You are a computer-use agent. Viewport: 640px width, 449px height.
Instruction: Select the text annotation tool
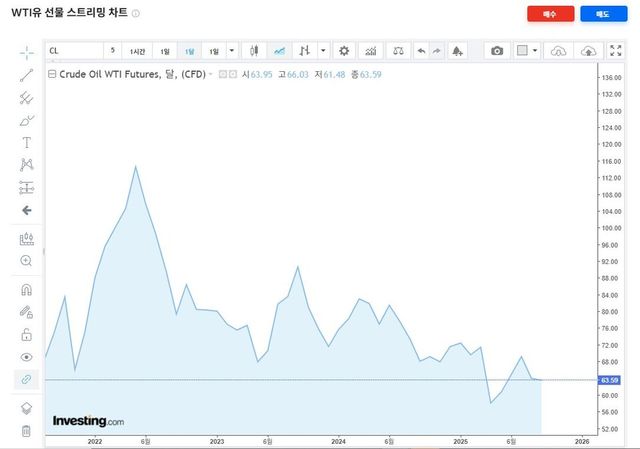pos(27,142)
